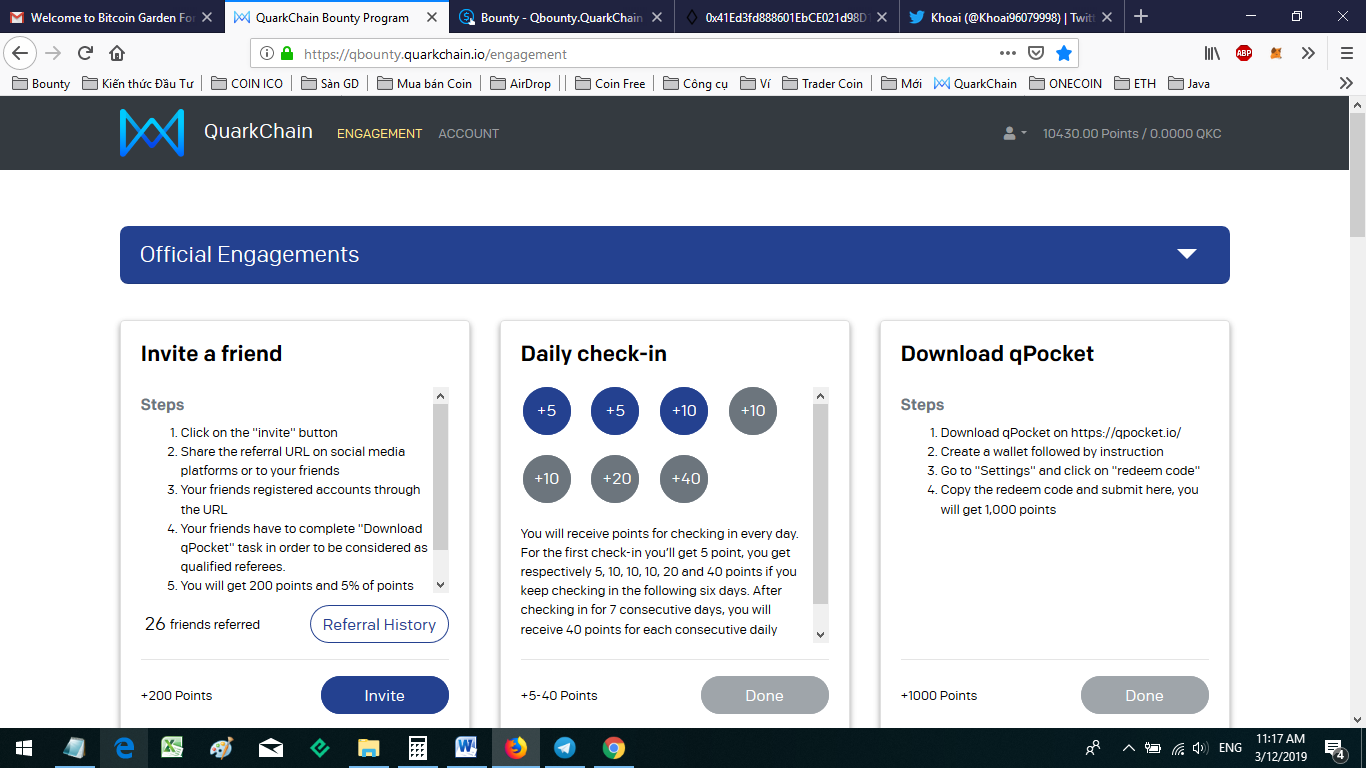Image resolution: width=1366 pixels, height=768 pixels.
Task: Open the ONECOIN bookmark folder
Action: 1066,84
